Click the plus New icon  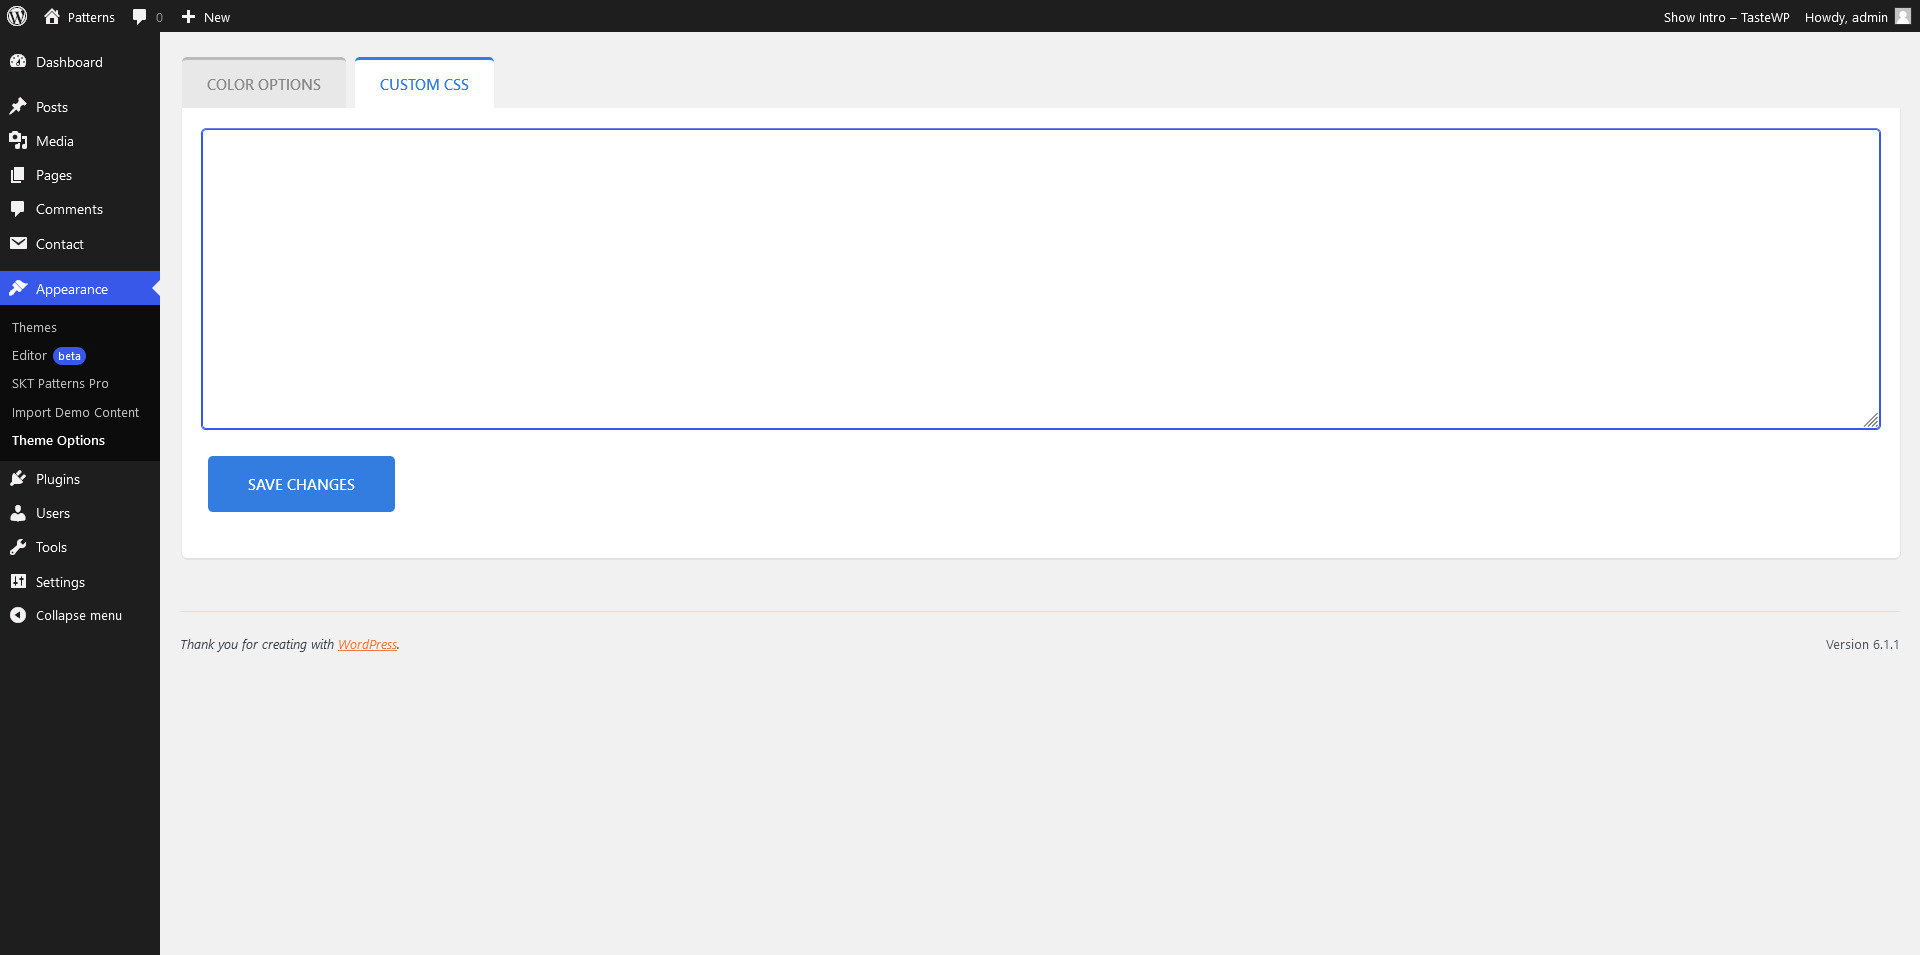coord(188,17)
